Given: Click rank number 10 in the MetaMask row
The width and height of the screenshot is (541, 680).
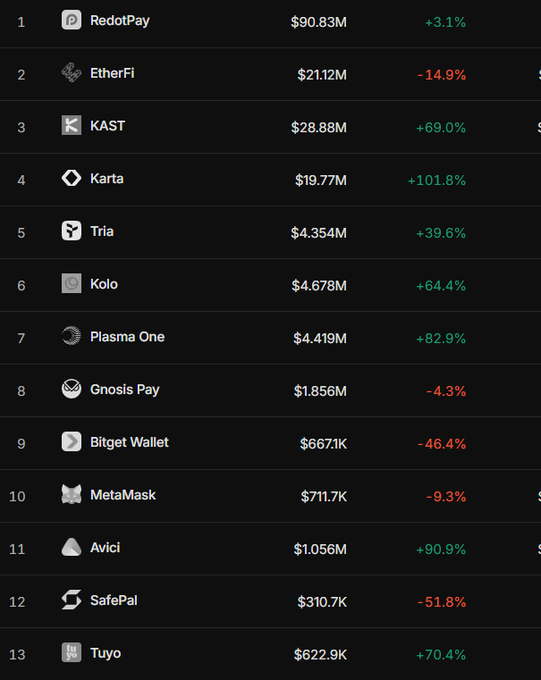Looking at the screenshot, I should tap(17, 496).
